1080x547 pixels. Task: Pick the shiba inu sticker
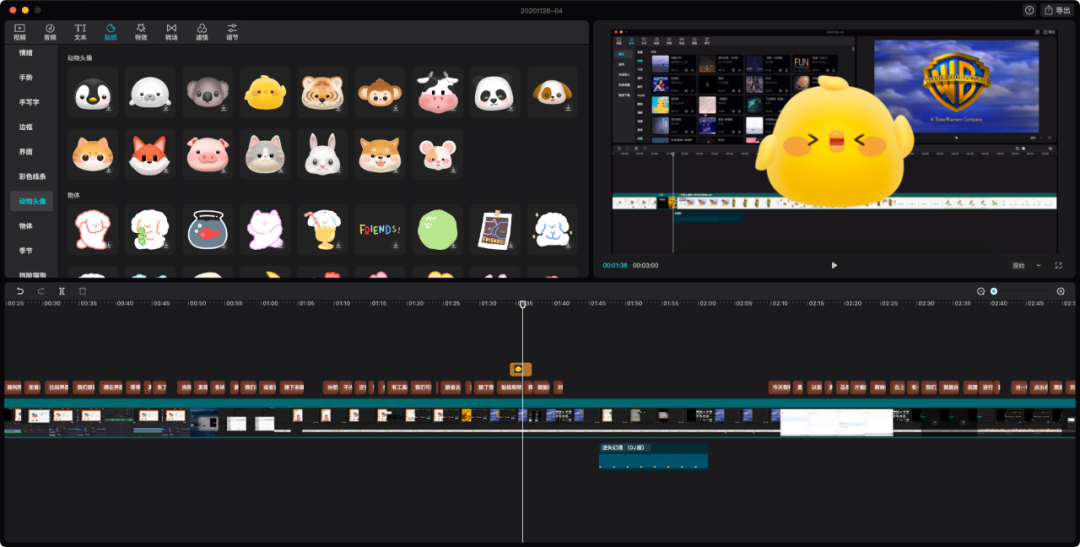tap(380, 154)
